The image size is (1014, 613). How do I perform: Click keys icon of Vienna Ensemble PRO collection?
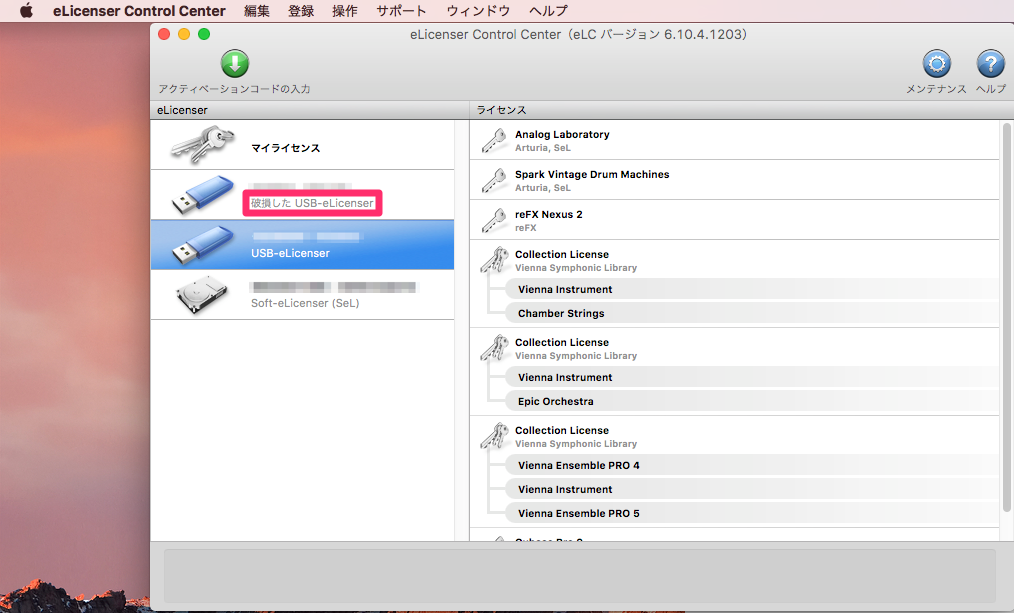(495, 436)
